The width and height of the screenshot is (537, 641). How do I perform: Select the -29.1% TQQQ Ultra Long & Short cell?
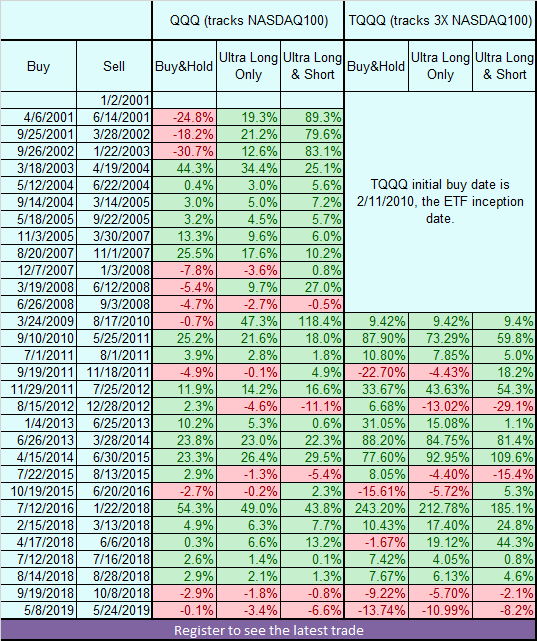pyautogui.click(x=504, y=406)
